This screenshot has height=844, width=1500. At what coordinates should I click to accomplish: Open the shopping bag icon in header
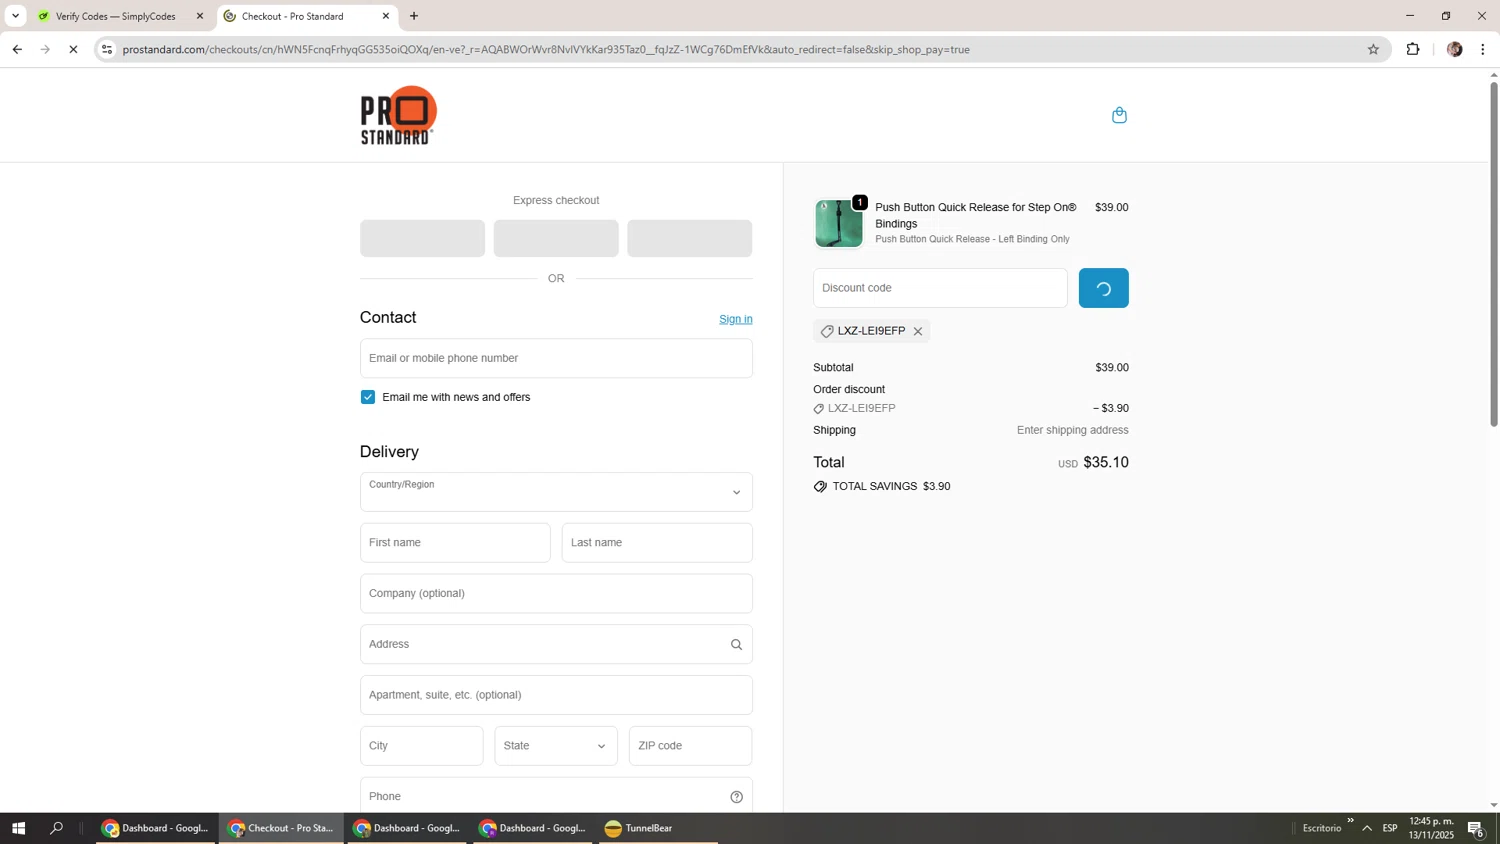(x=1119, y=115)
